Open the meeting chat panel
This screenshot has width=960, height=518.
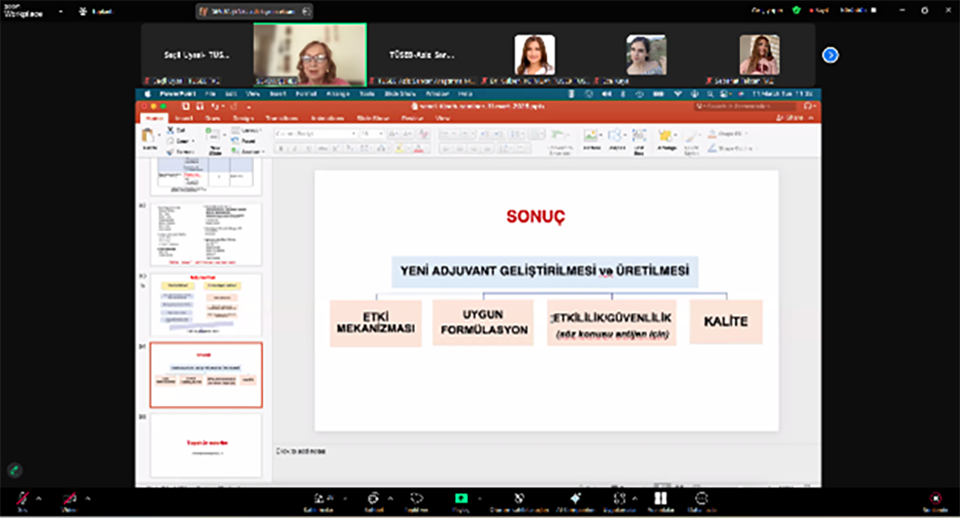coord(372,497)
